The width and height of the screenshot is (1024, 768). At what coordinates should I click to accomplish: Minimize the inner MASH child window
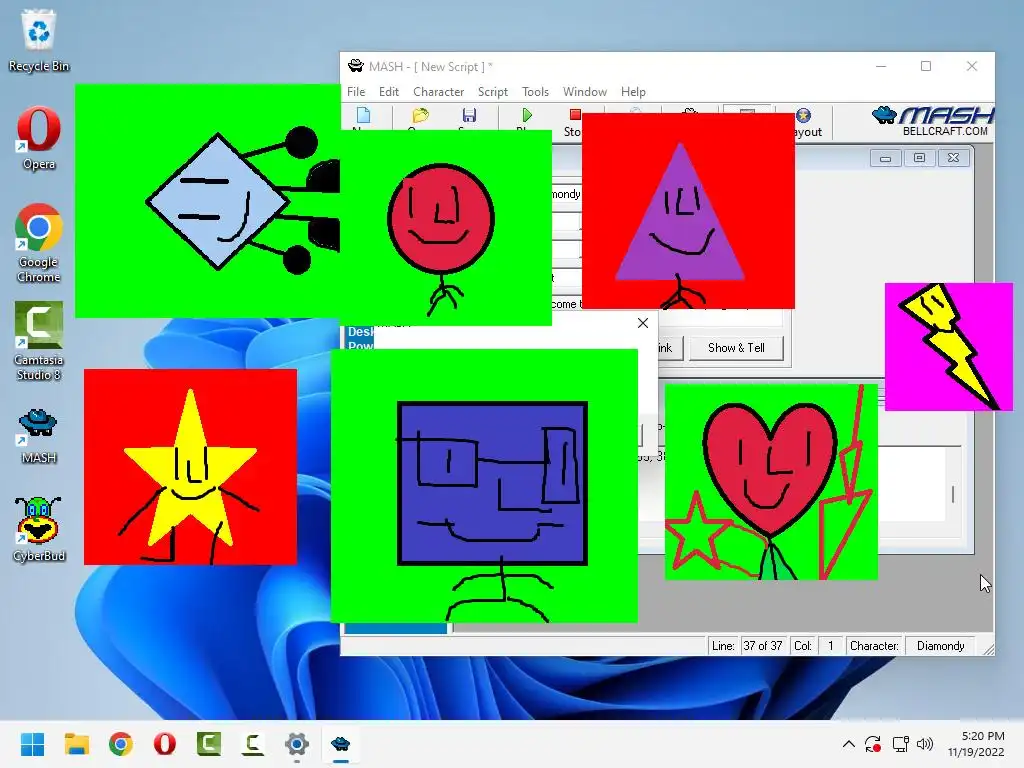pyautogui.click(x=886, y=158)
